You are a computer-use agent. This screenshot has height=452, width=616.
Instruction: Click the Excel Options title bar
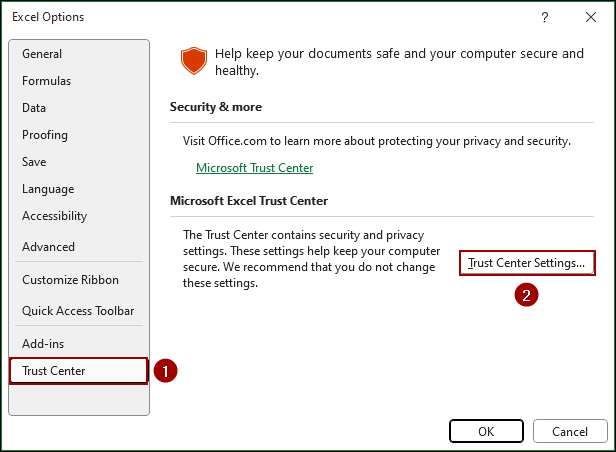250,17
